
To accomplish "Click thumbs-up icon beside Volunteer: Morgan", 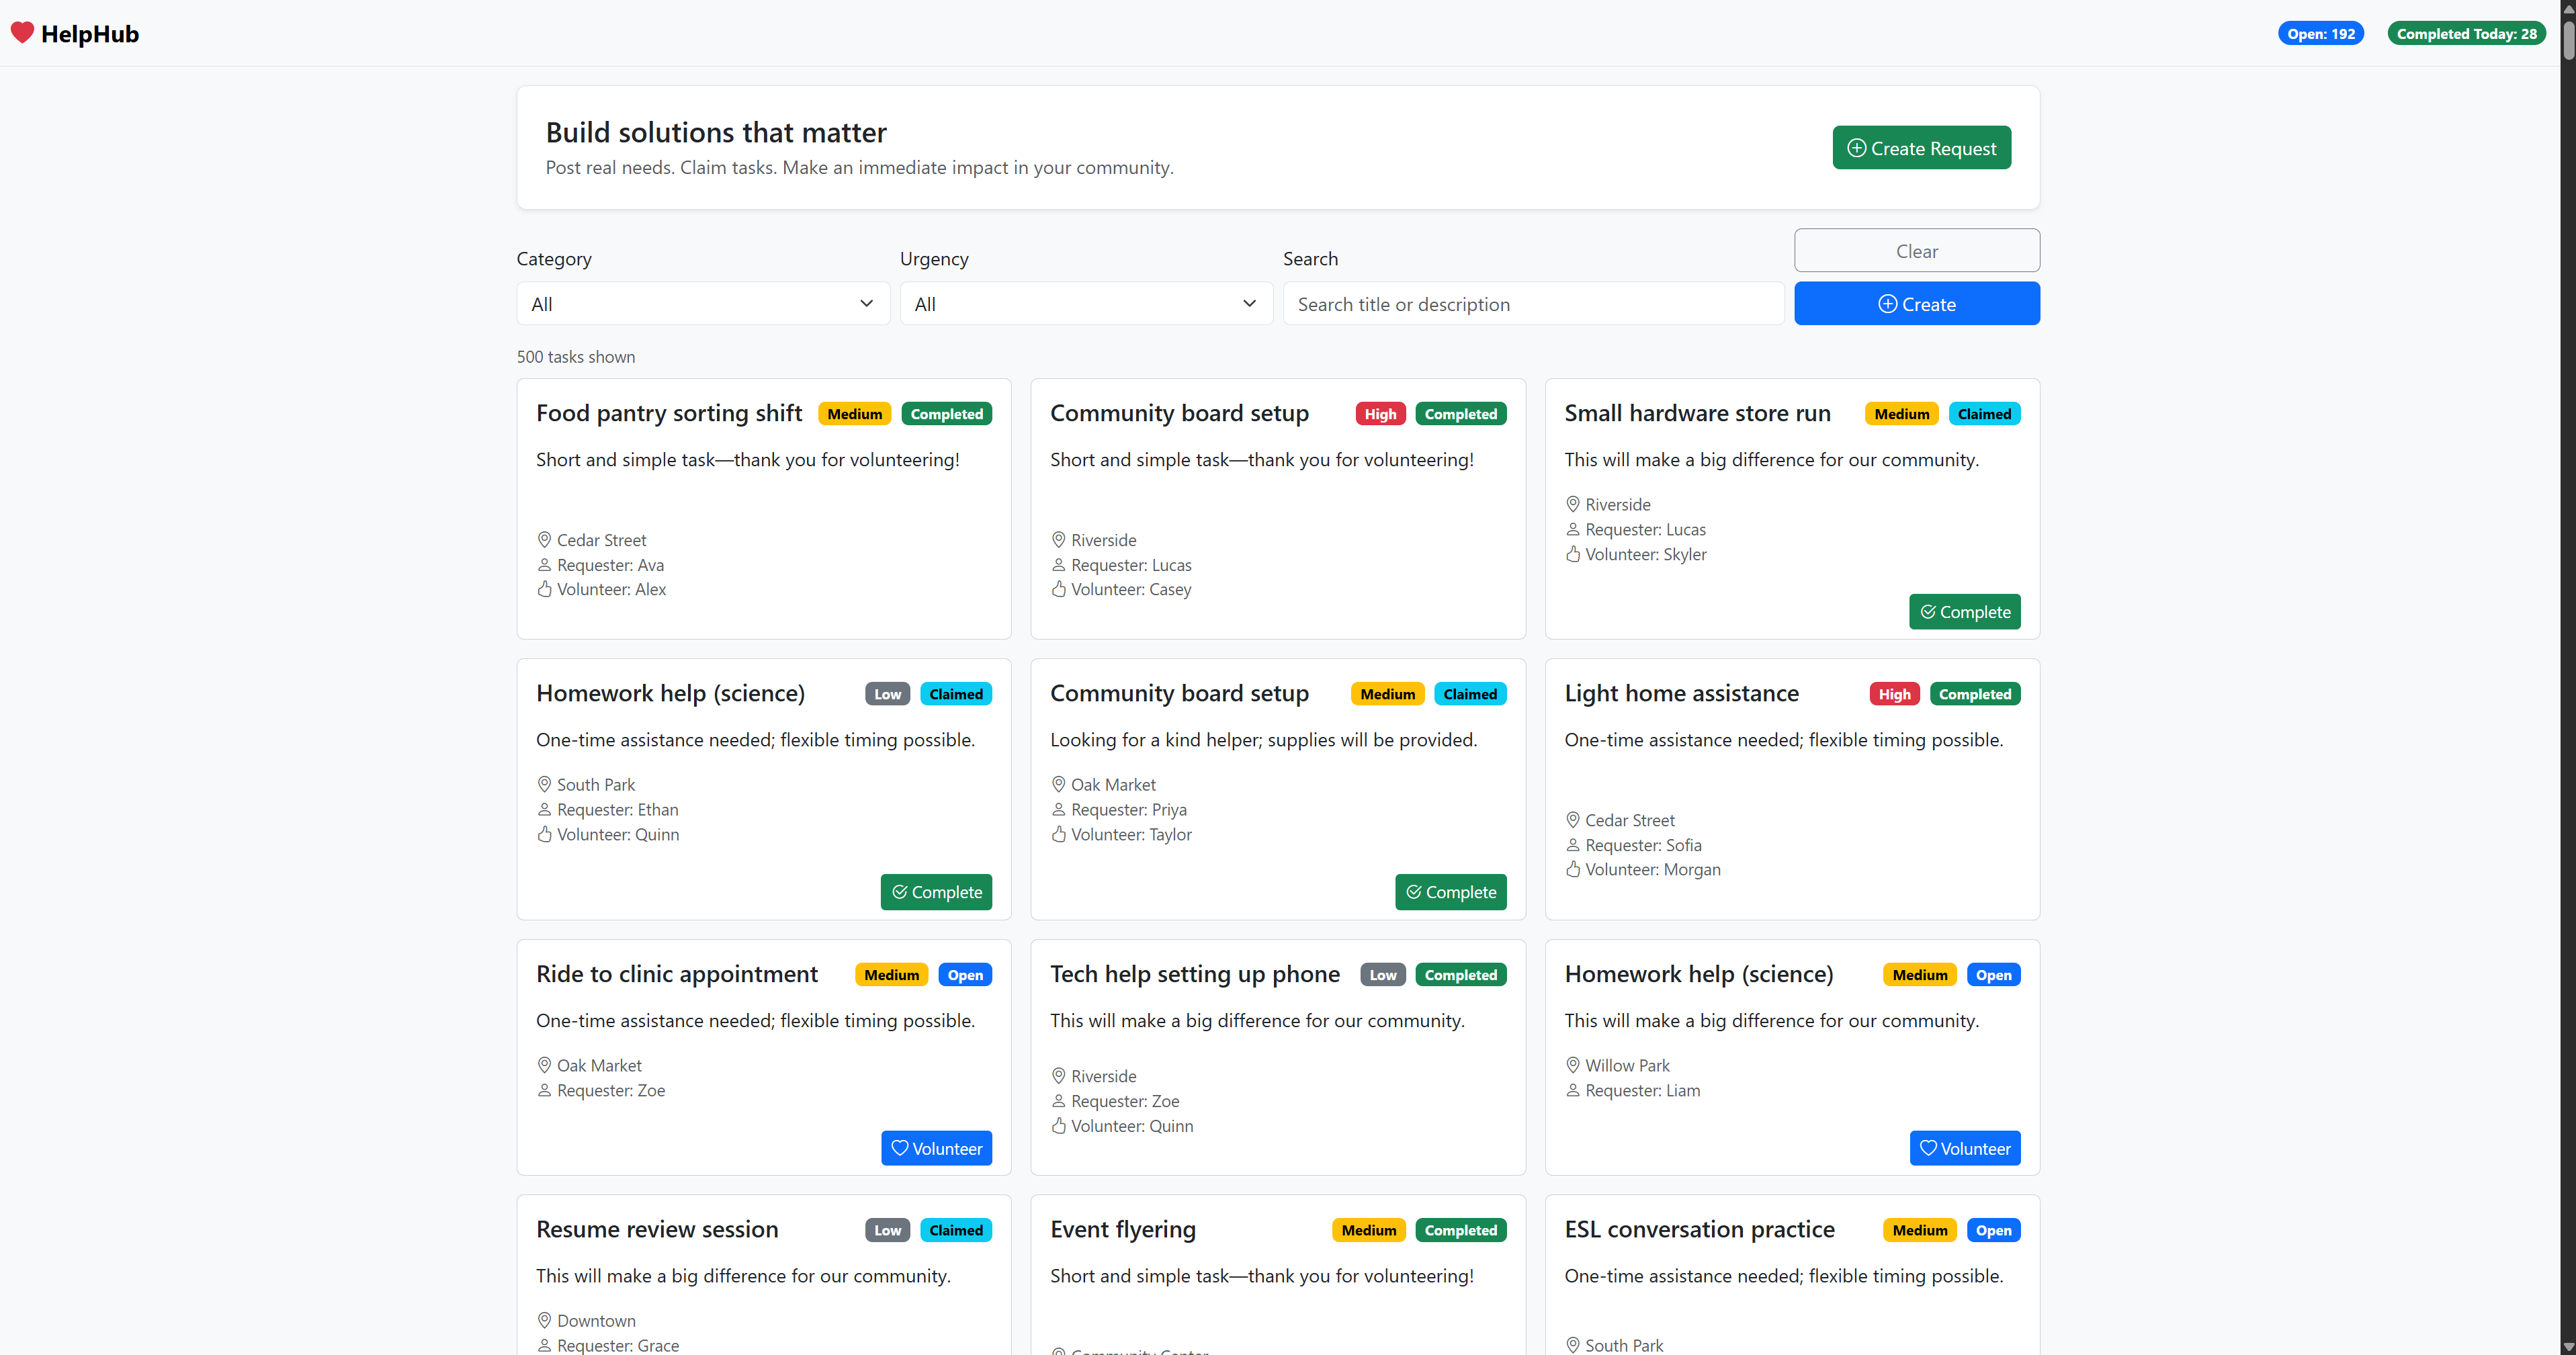I will coord(1572,869).
